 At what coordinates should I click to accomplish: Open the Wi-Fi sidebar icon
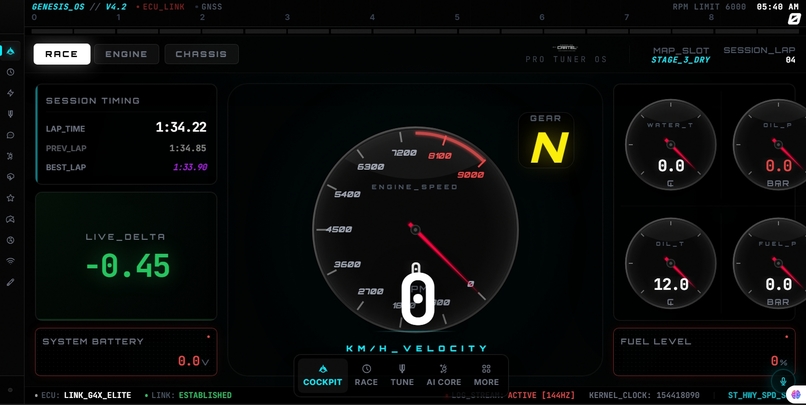(10, 261)
